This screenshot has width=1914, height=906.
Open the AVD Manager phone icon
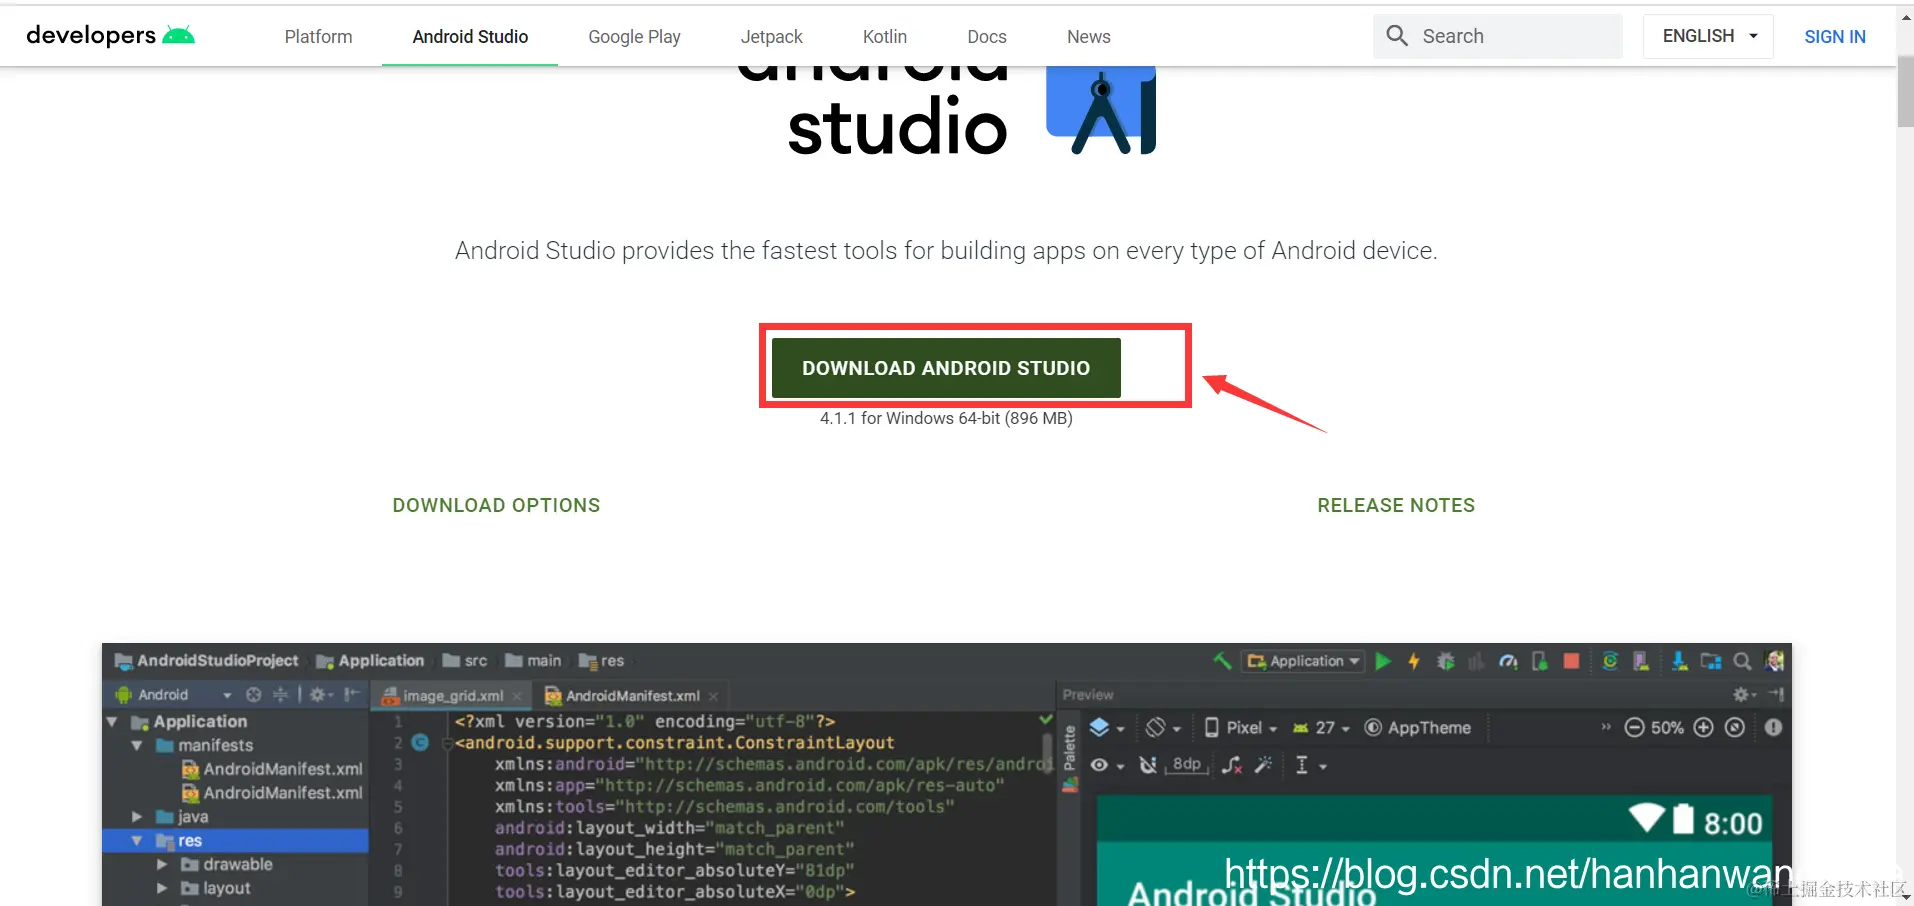click(x=1641, y=661)
